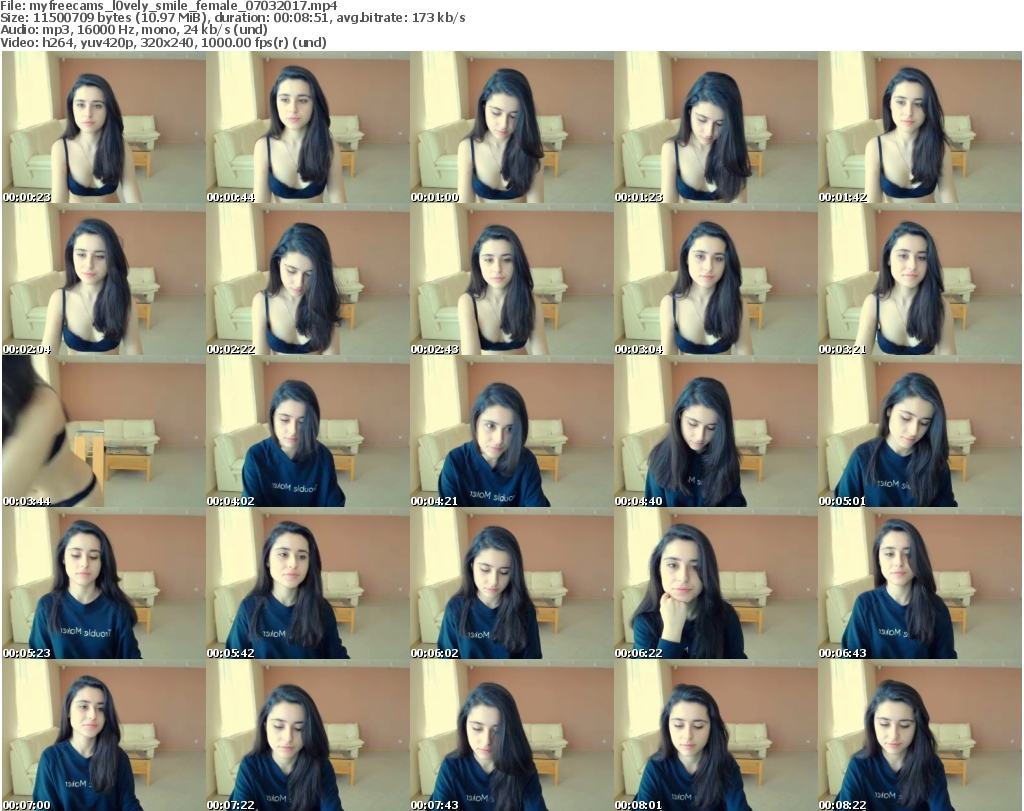This screenshot has width=1024, height=811.
Task: Choose the thumbnail at timestamp 00:01:42
Action: [920, 127]
